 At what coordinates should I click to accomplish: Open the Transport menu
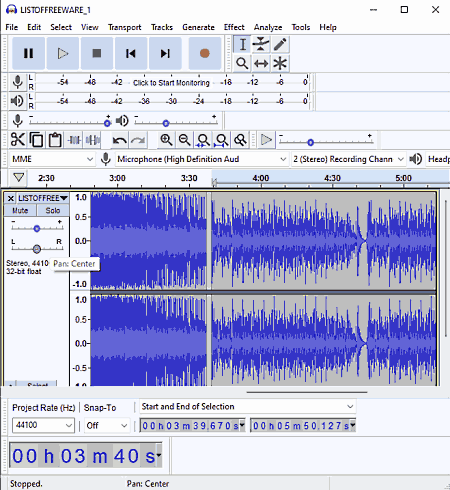pyautogui.click(x=124, y=27)
